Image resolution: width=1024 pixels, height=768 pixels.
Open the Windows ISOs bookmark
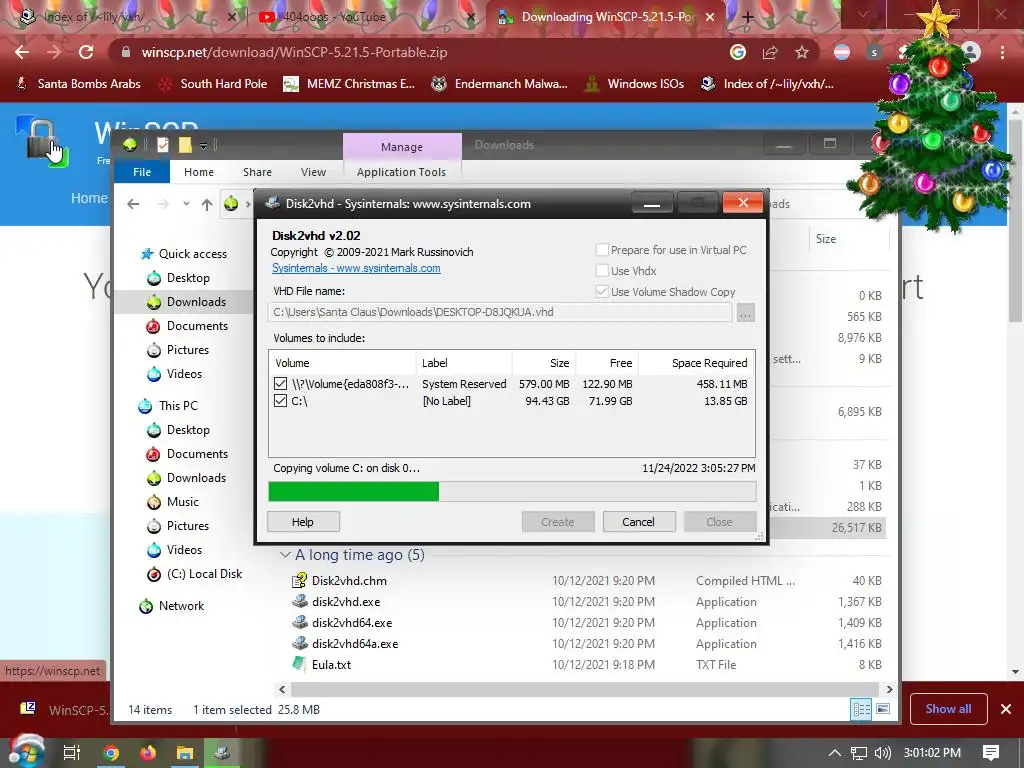633,84
